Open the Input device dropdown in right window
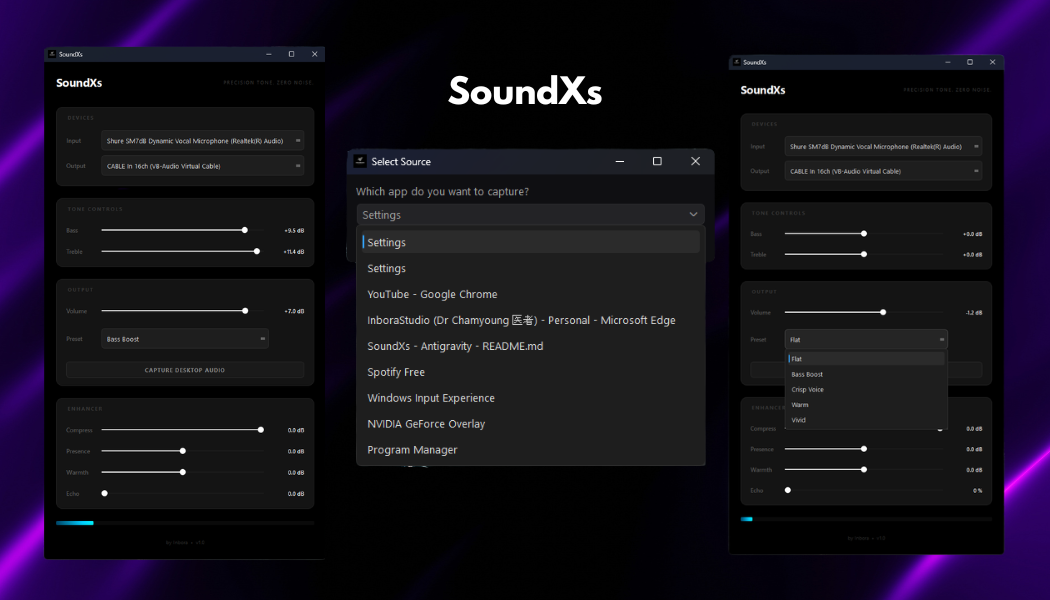Image resolution: width=1050 pixels, height=600 pixels. click(x=883, y=146)
